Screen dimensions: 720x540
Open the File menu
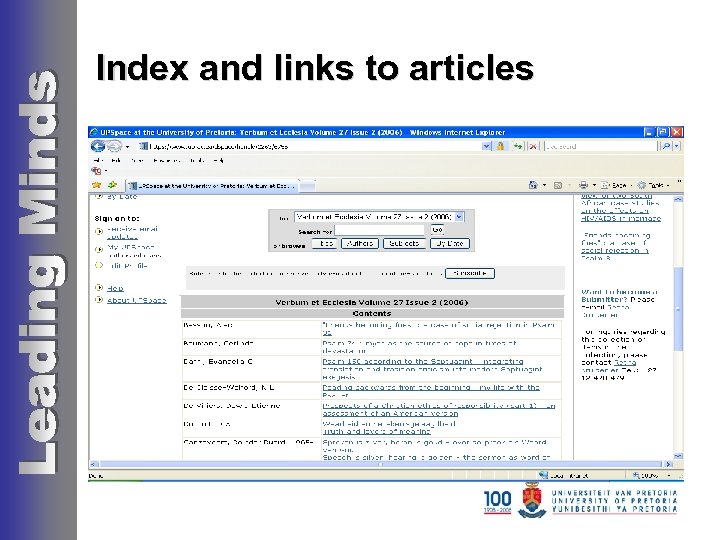click(98, 160)
